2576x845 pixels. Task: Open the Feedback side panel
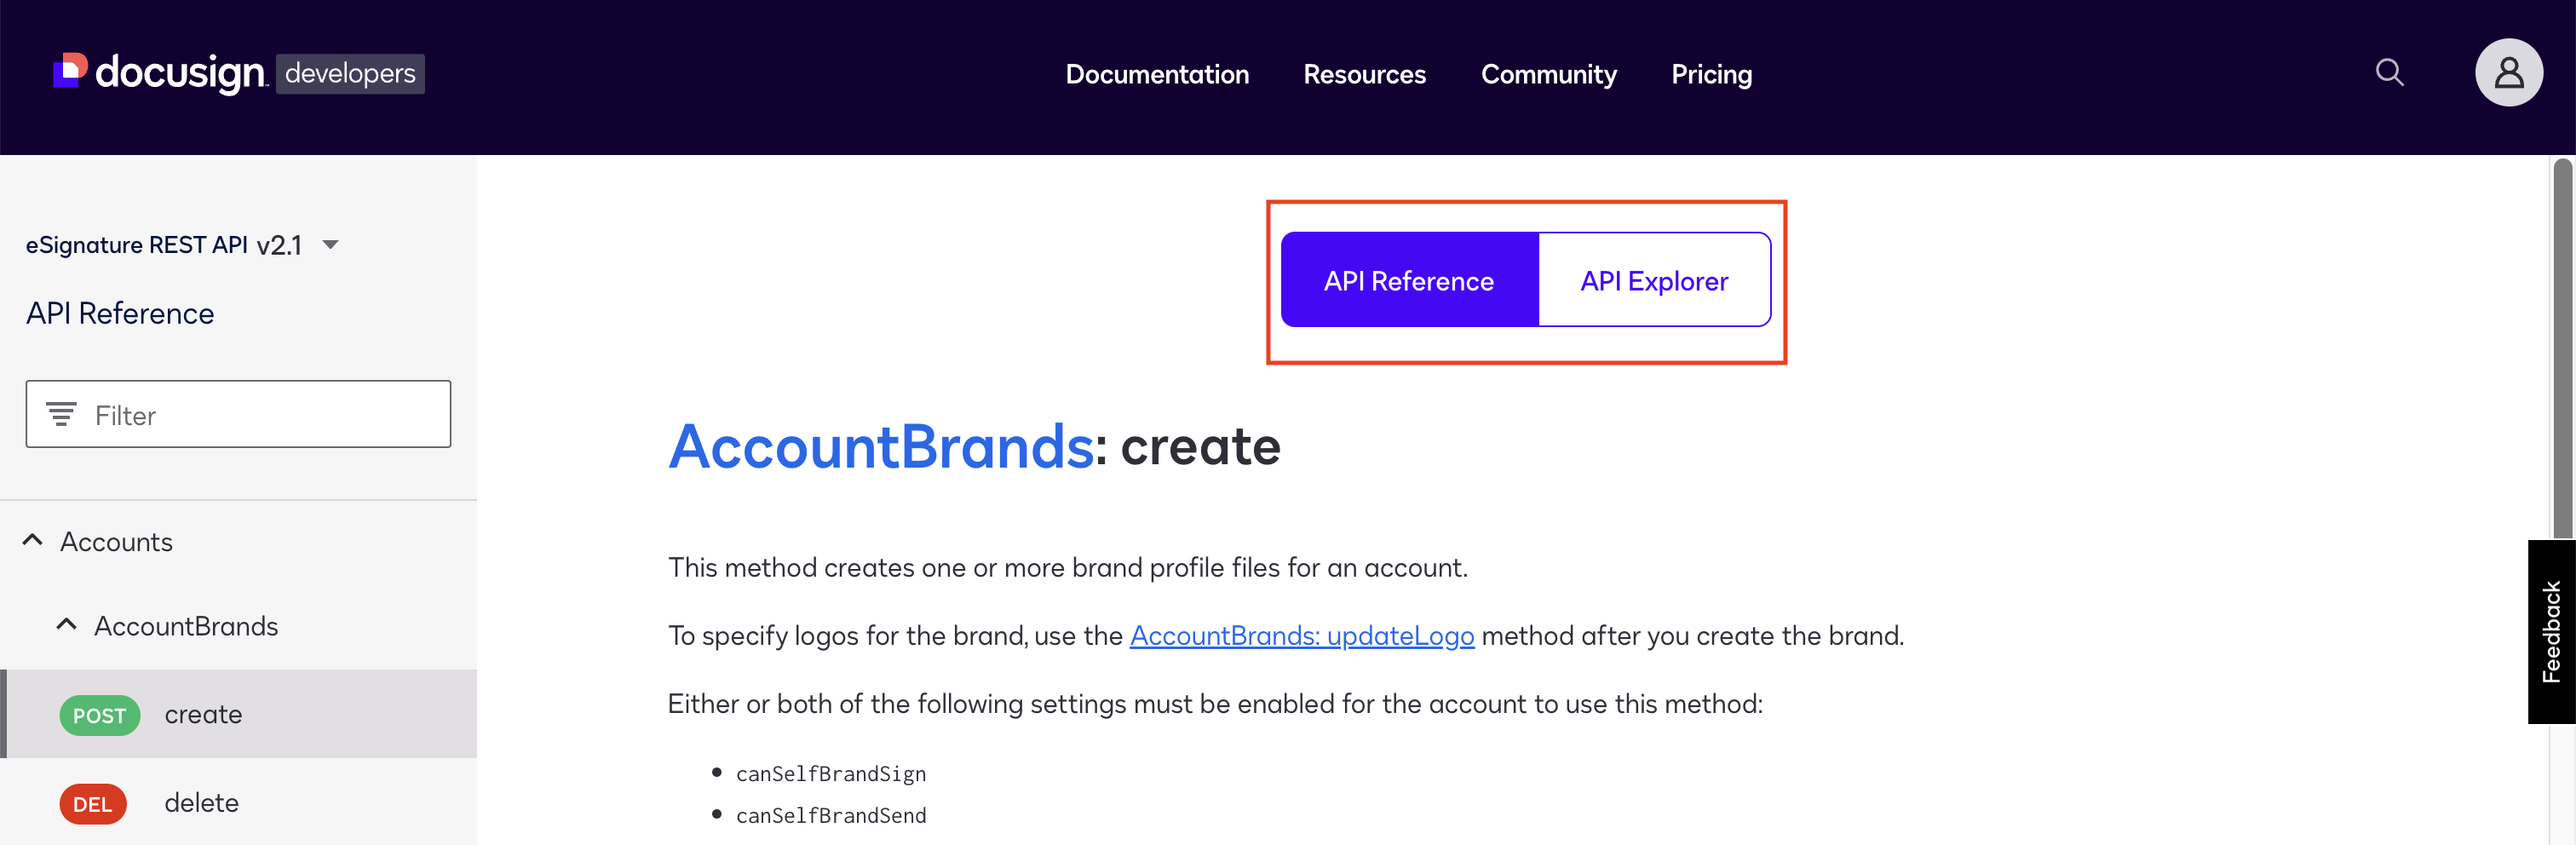[x=2553, y=631]
